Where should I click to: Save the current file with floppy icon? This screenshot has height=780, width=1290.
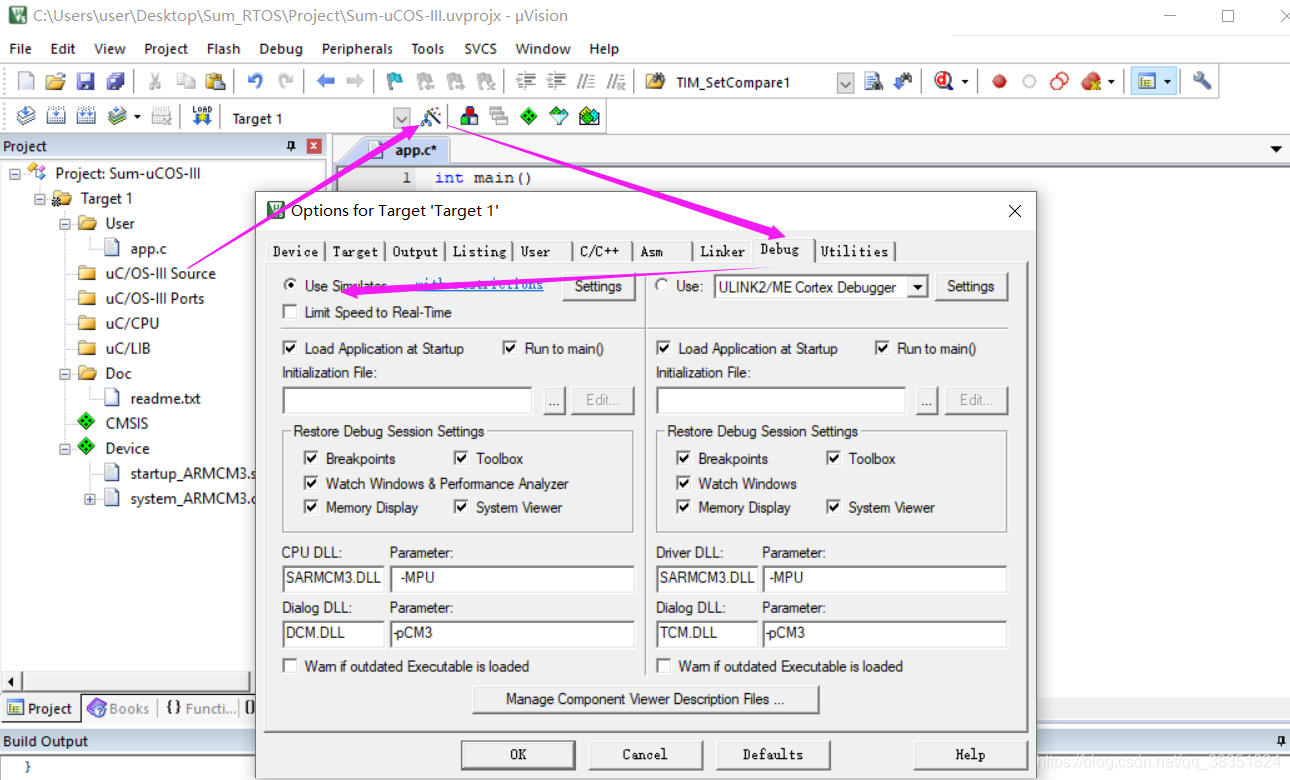tap(86, 82)
